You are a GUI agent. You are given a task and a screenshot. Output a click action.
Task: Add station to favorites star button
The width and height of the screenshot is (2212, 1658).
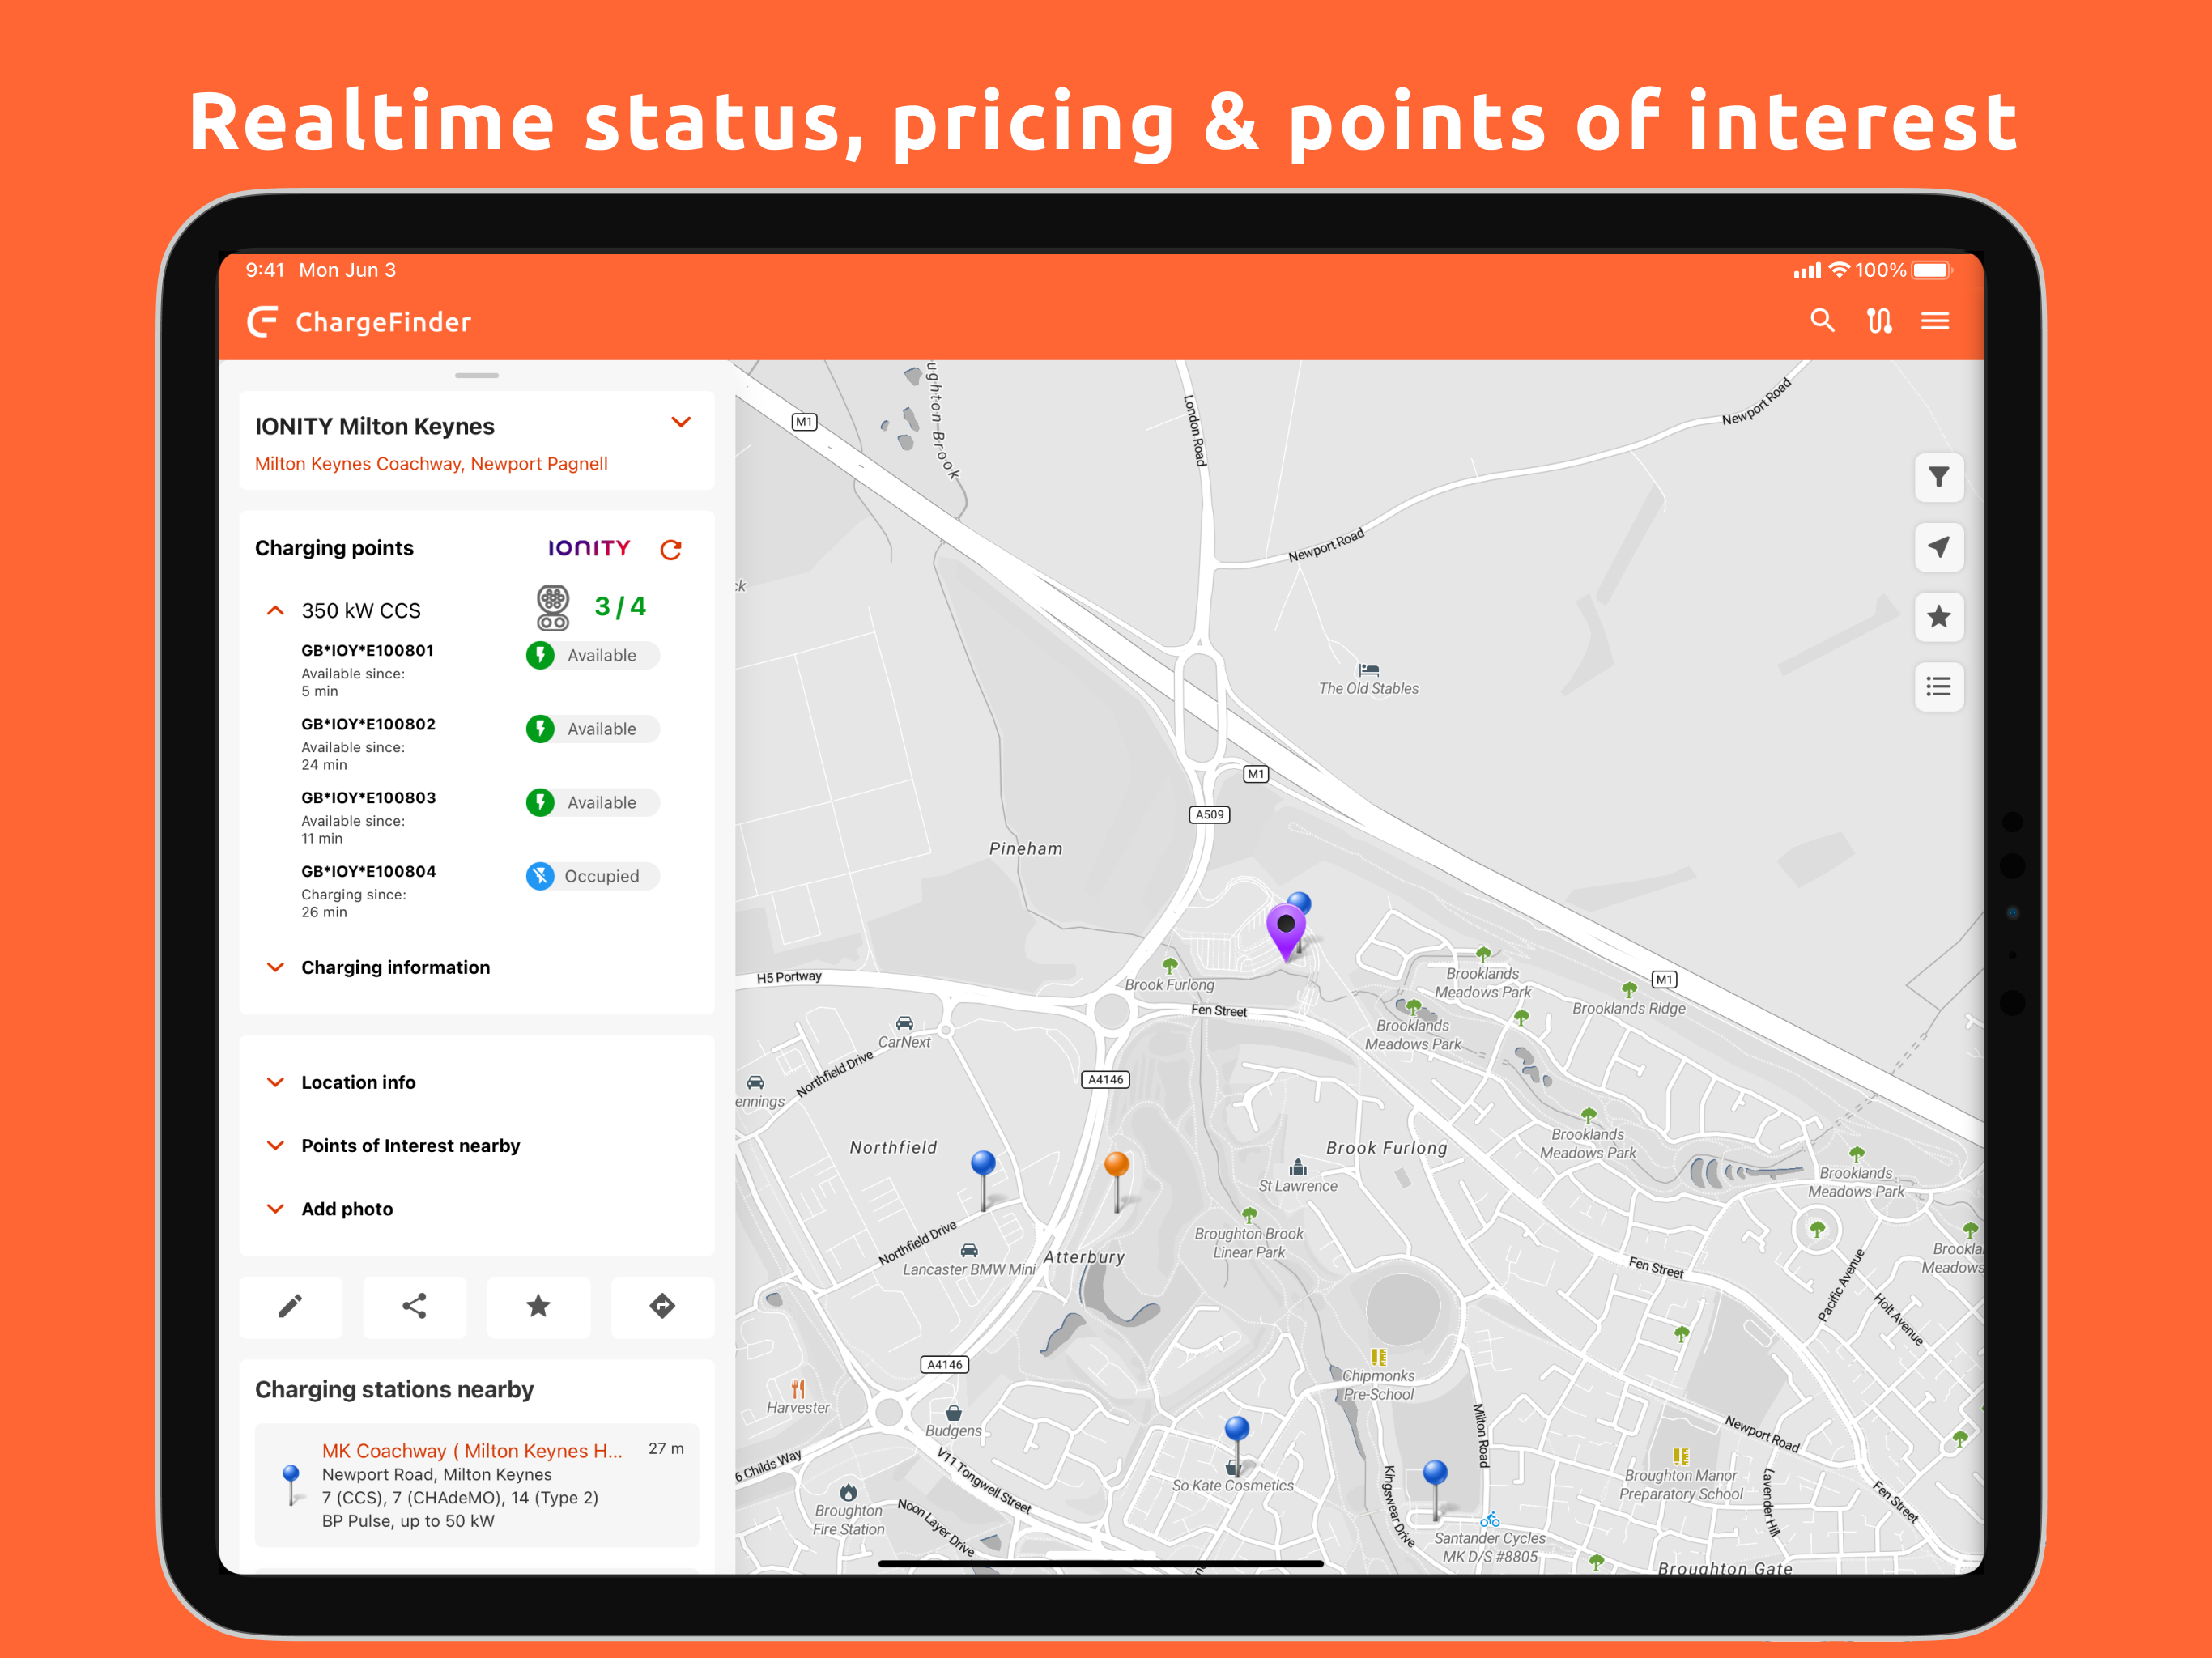pos(538,1306)
